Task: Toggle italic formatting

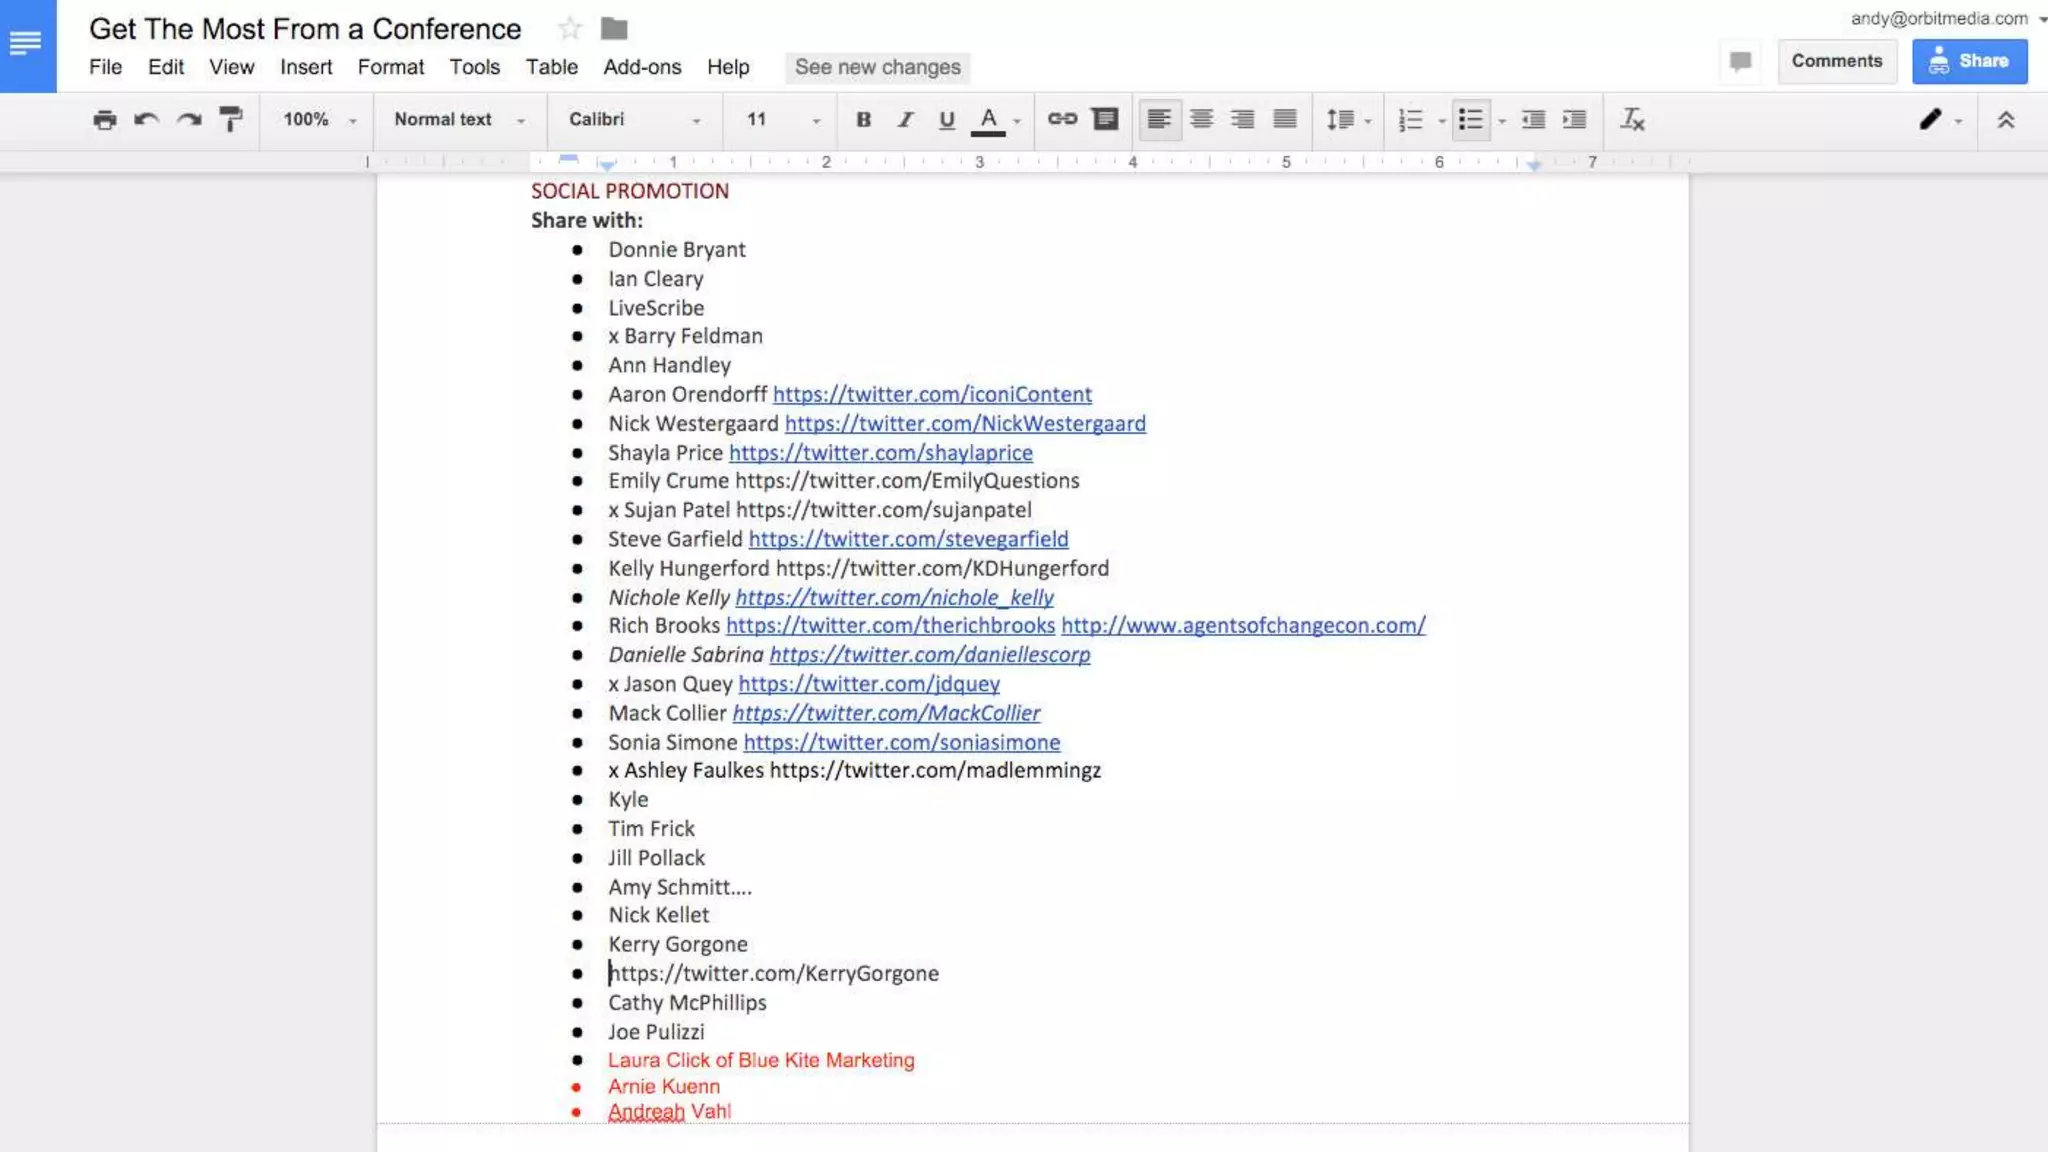Action: click(x=905, y=120)
